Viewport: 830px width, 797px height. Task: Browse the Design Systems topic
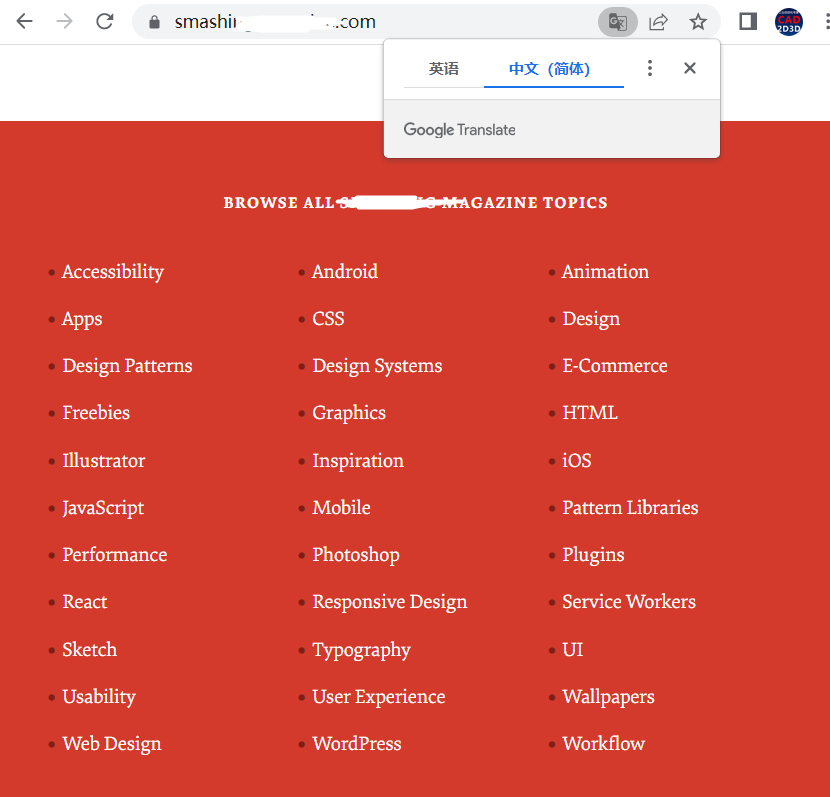point(377,367)
